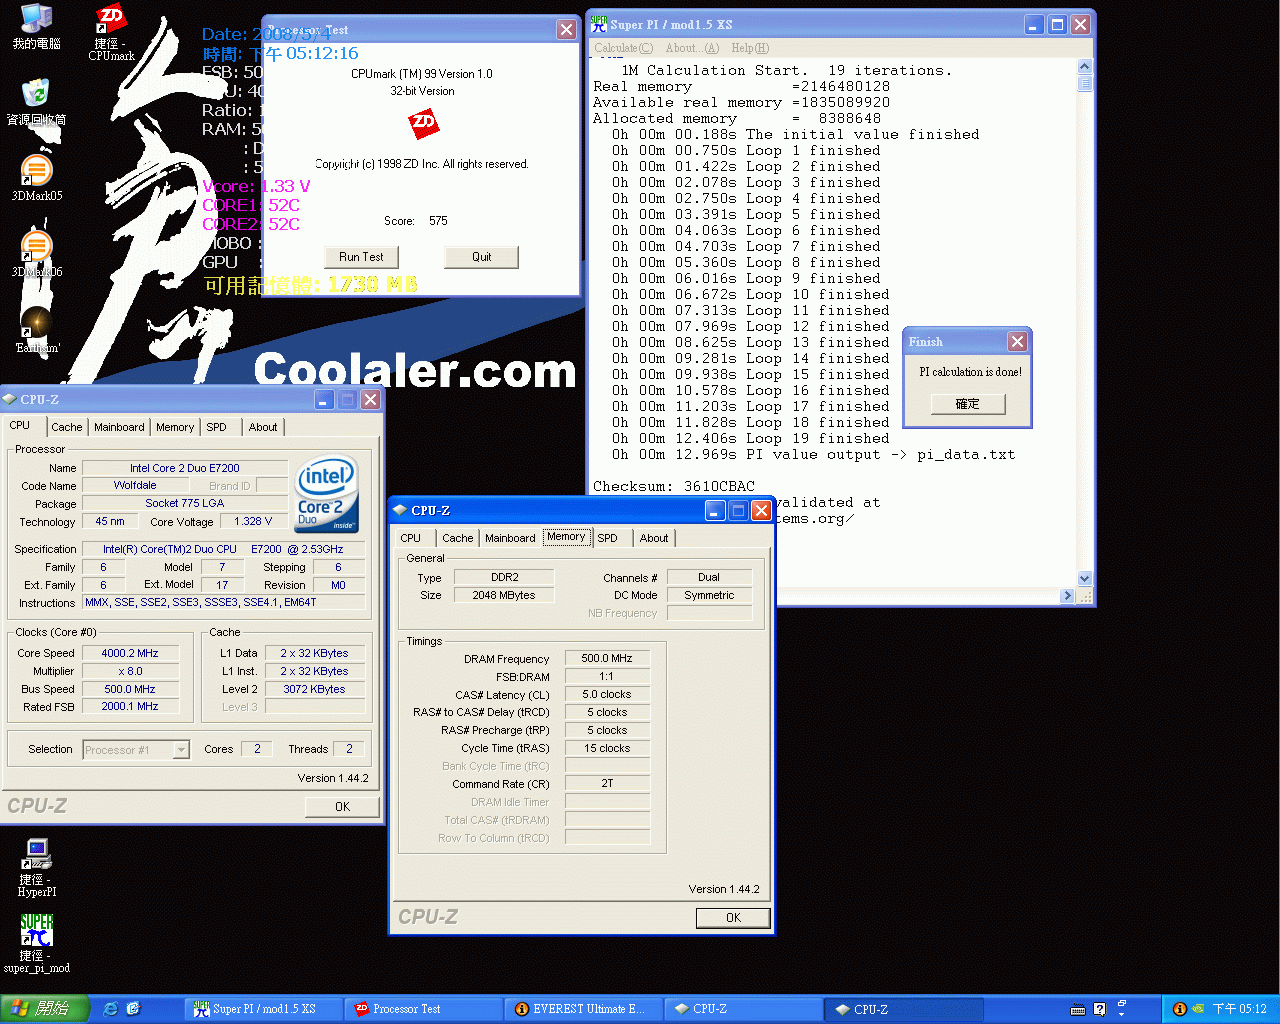The width and height of the screenshot is (1280, 1024).
Task: Click the CAS# Latency value 5.0 clocks
Action: [607, 694]
